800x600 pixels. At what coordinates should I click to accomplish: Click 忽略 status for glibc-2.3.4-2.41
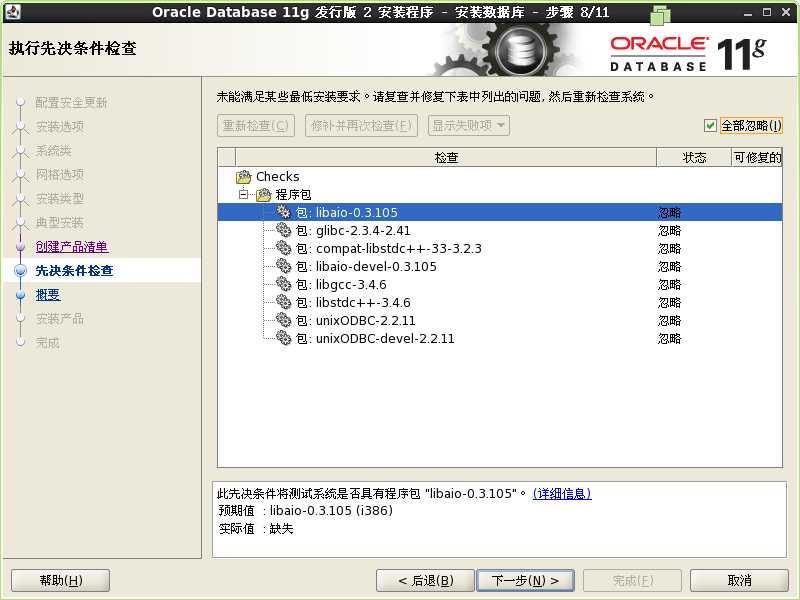coord(669,230)
